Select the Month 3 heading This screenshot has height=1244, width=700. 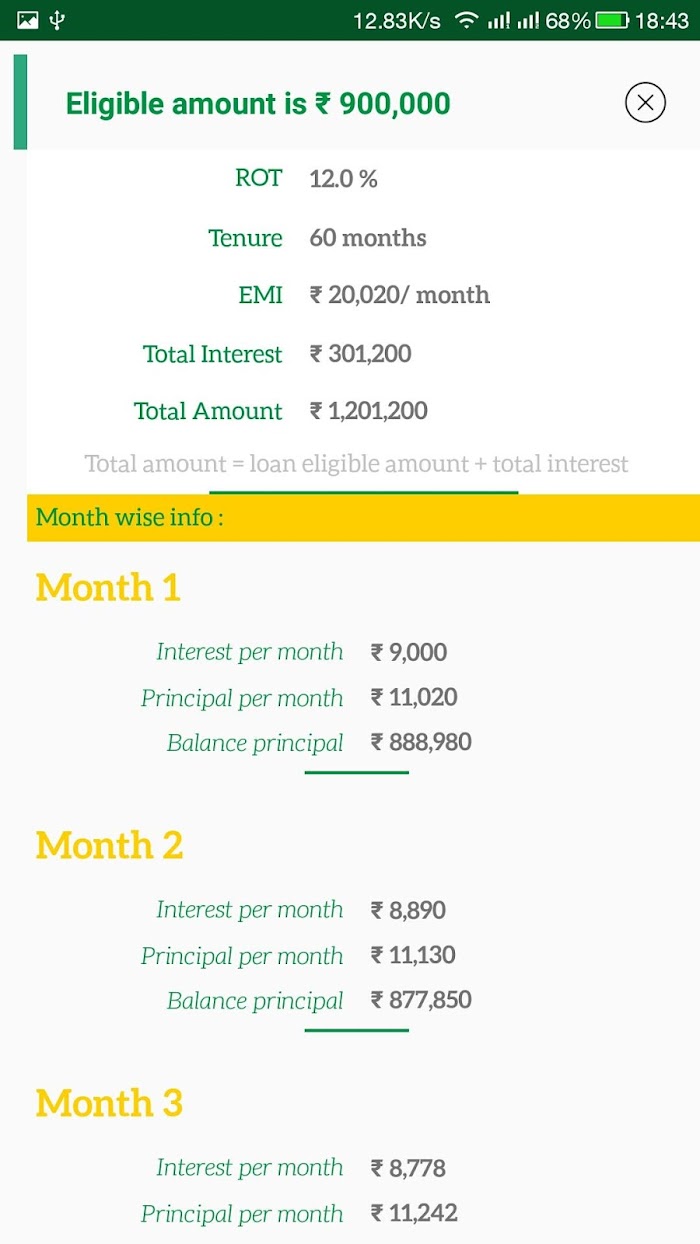[x=109, y=1103]
